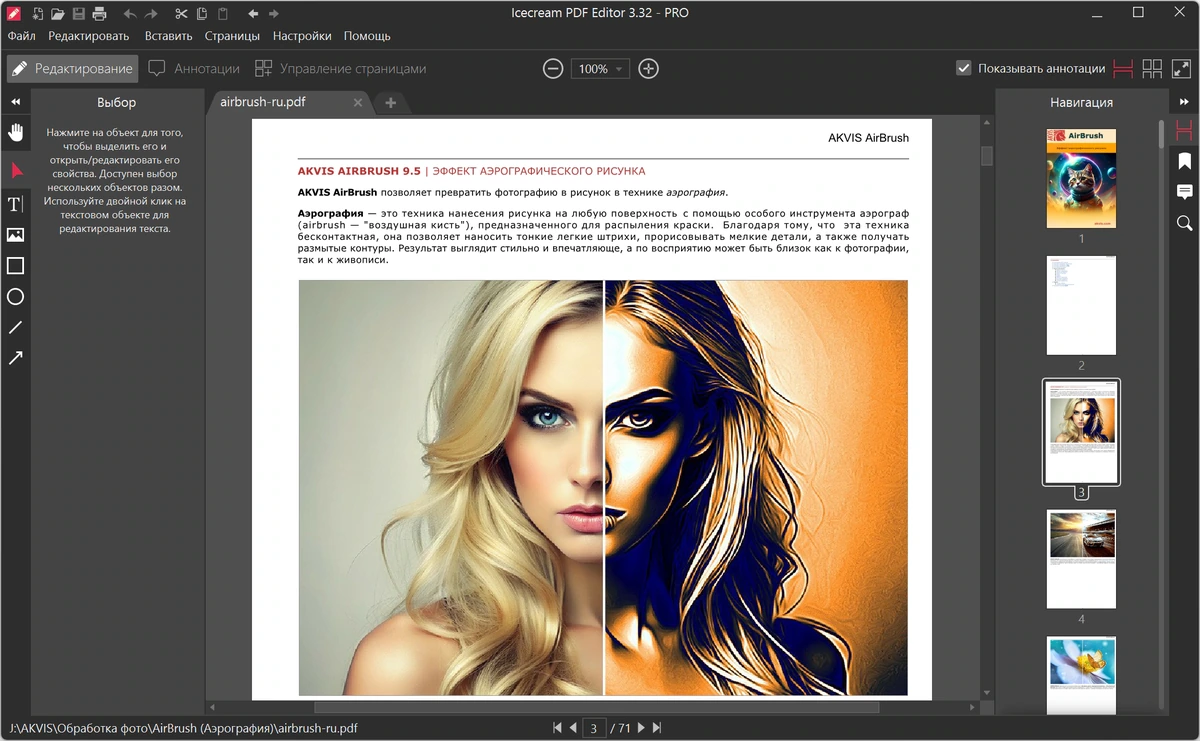Toggle the Показывать аннотации checkbox
Image resolution: width=1200 pixels, height=741 pixels.
point(964,69)
